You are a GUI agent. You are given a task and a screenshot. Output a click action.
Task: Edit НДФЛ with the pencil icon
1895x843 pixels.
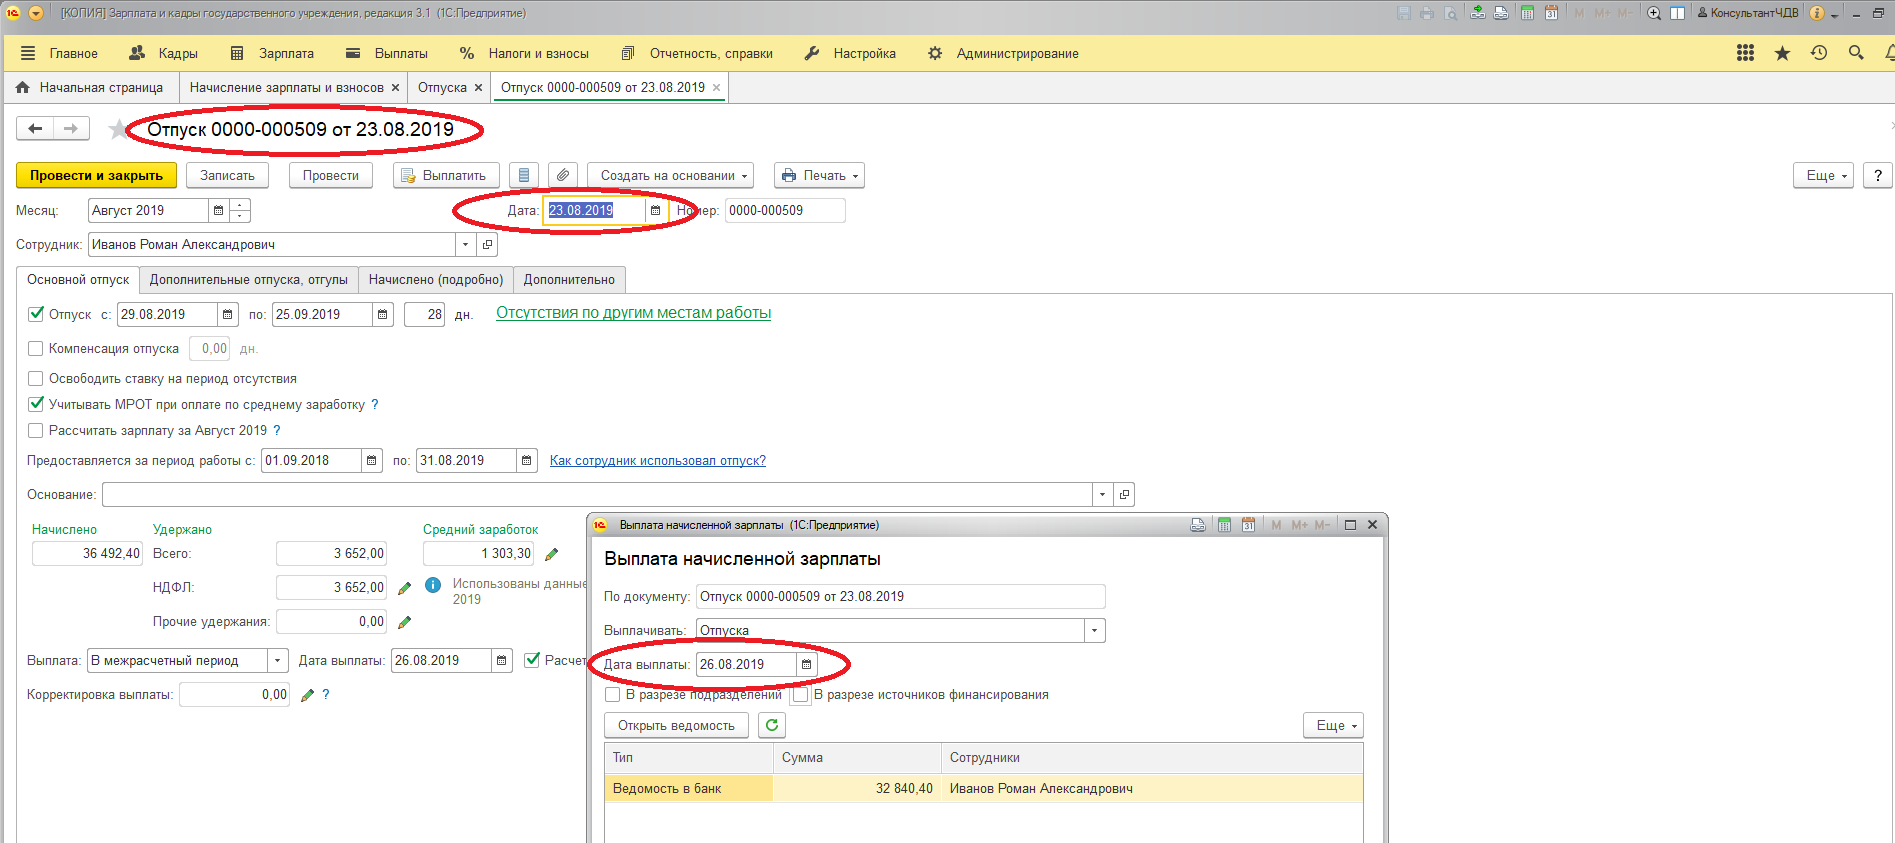point(405,588)
